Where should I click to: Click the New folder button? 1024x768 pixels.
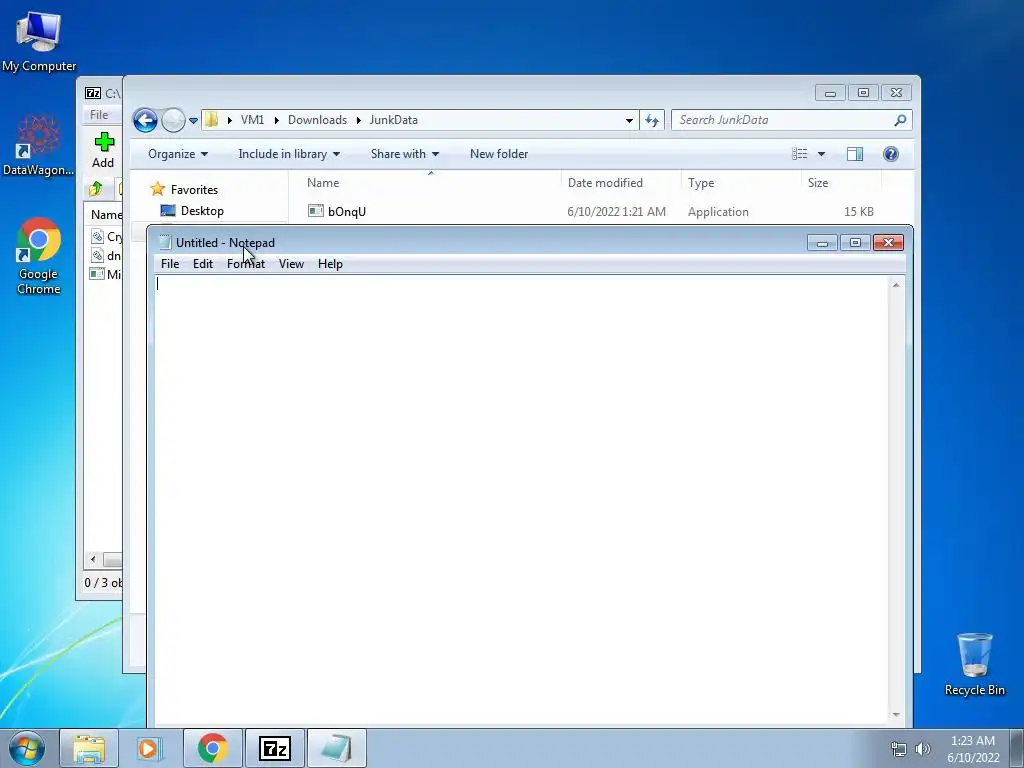(499, 154)
